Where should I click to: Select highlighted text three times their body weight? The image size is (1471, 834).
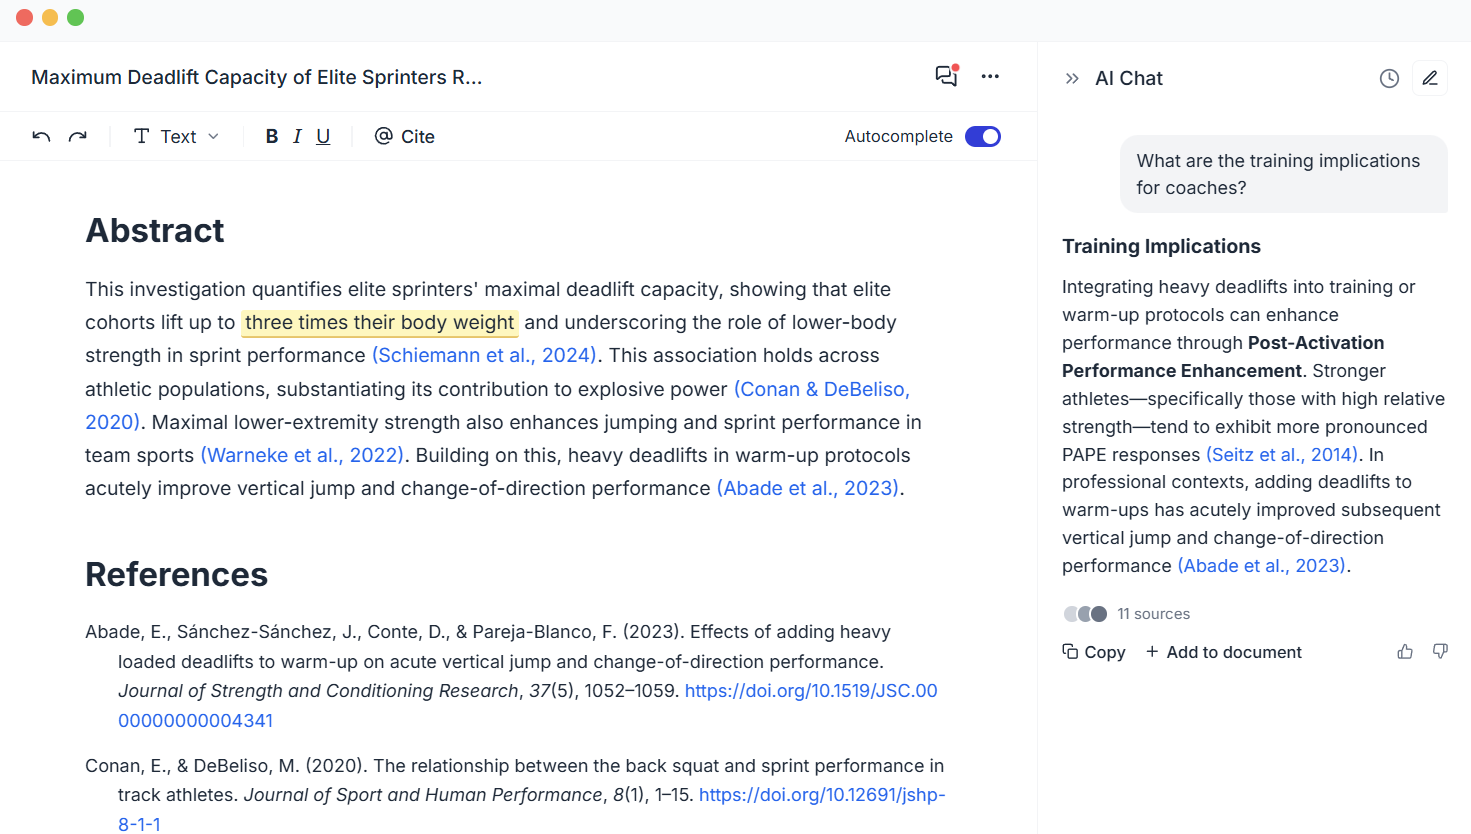(380, 322)
